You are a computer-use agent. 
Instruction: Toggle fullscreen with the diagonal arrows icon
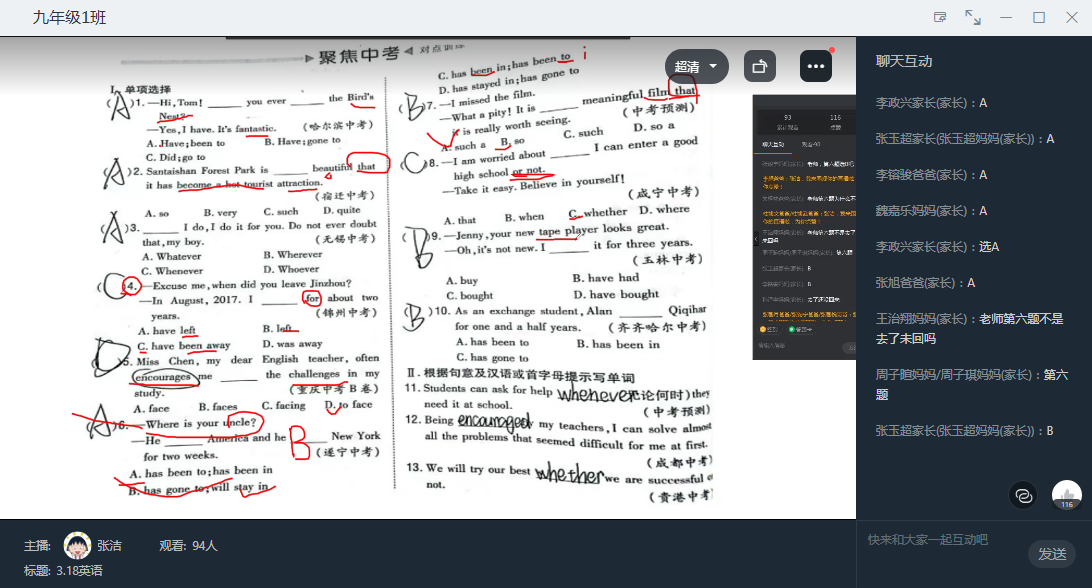[972, 17]
